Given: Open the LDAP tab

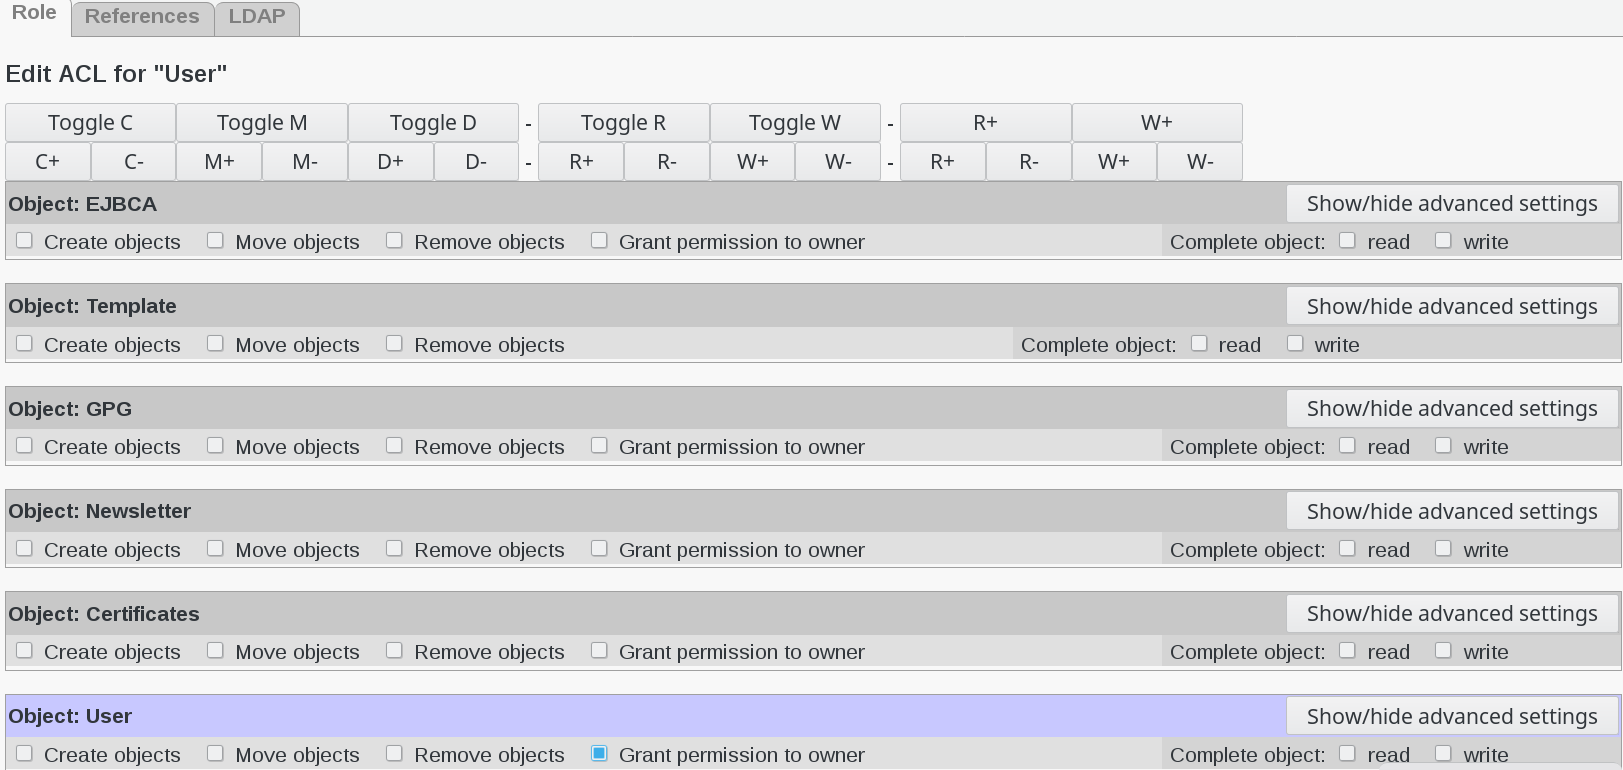Looking at the screenshot, I should click(x=257, y=17).
